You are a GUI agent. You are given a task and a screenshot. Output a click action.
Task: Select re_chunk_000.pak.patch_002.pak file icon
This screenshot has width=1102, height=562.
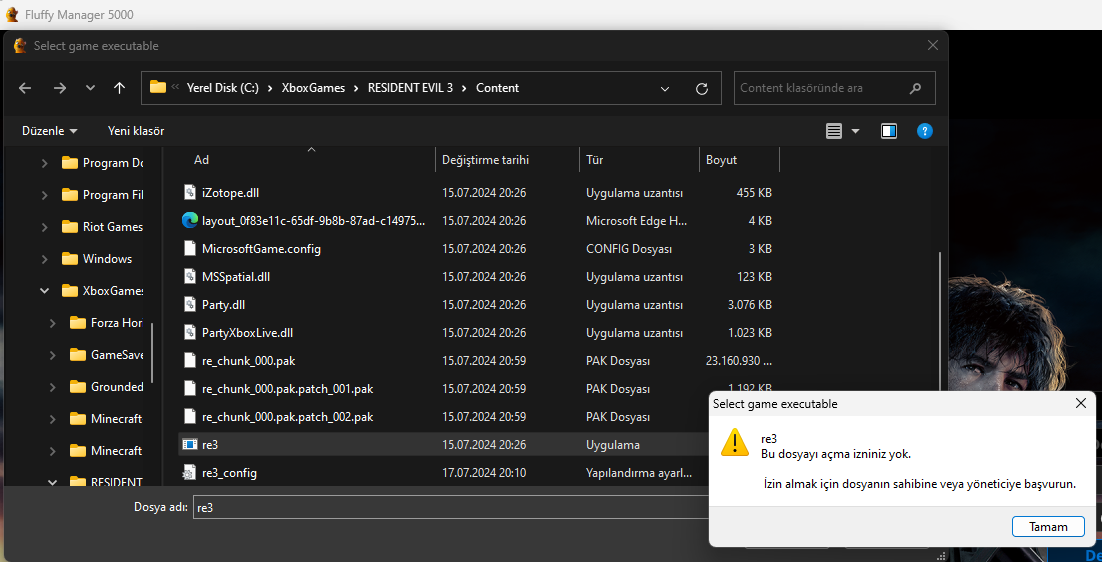click(189, 417)
